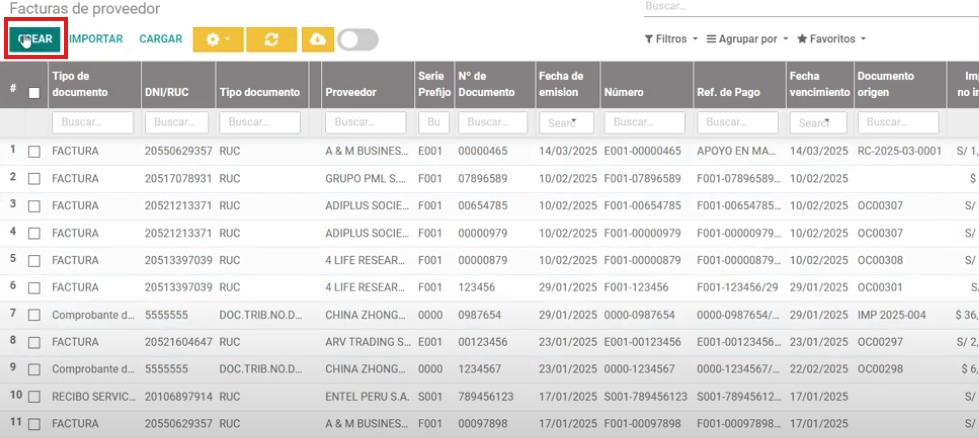Tick the checkbox for row 7
This screenshot has height=438, width=979.
coord(34,315)
